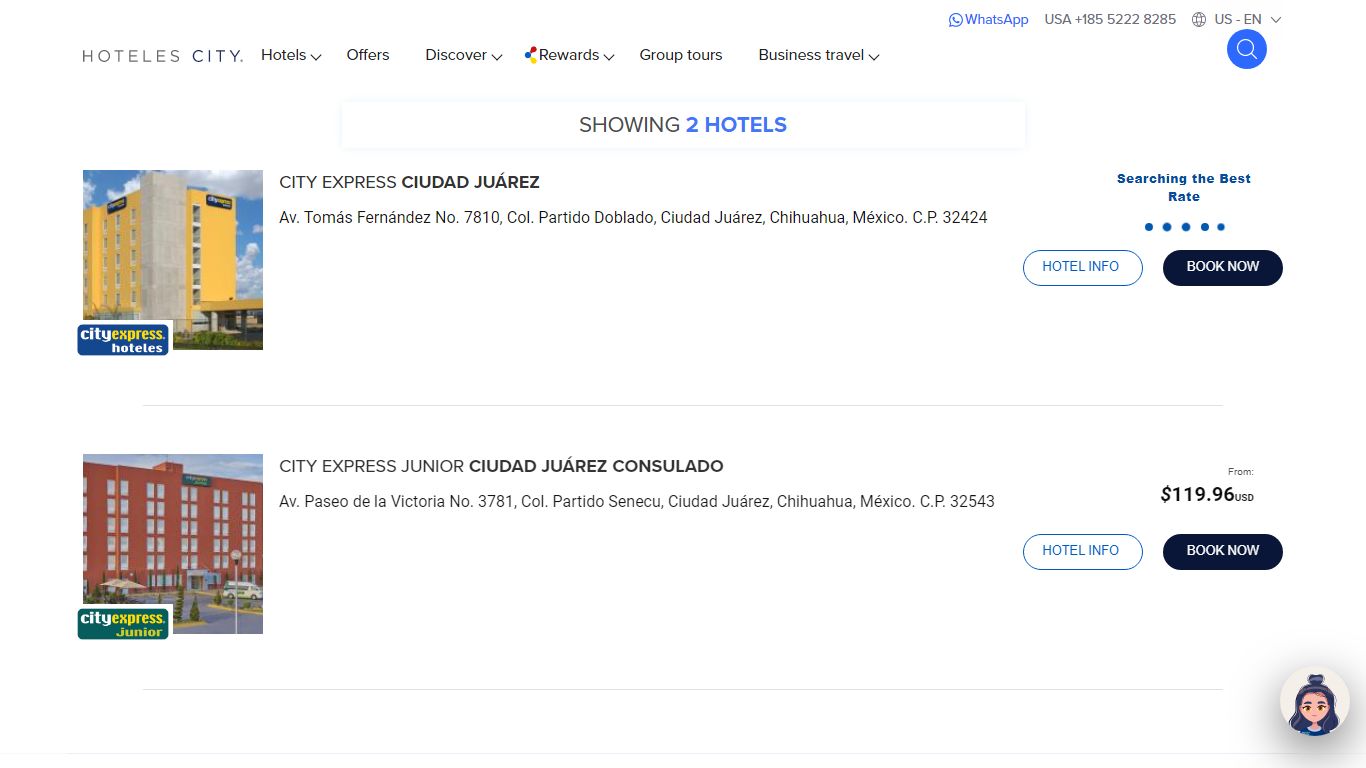Click the Av. Tomás Fernández address text

click(x=633, y=217)
